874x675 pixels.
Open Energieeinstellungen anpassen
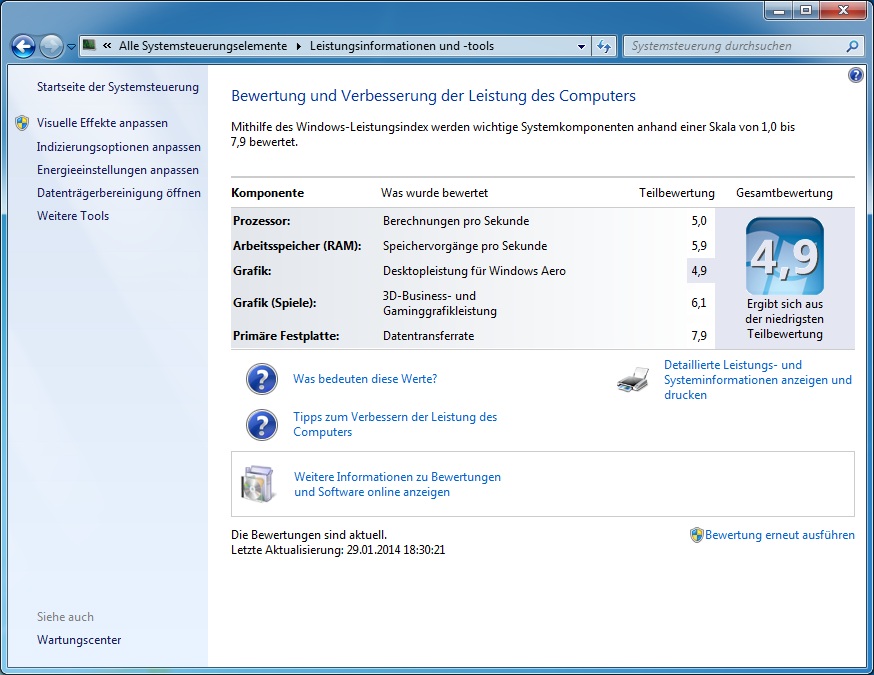point(118,170)
